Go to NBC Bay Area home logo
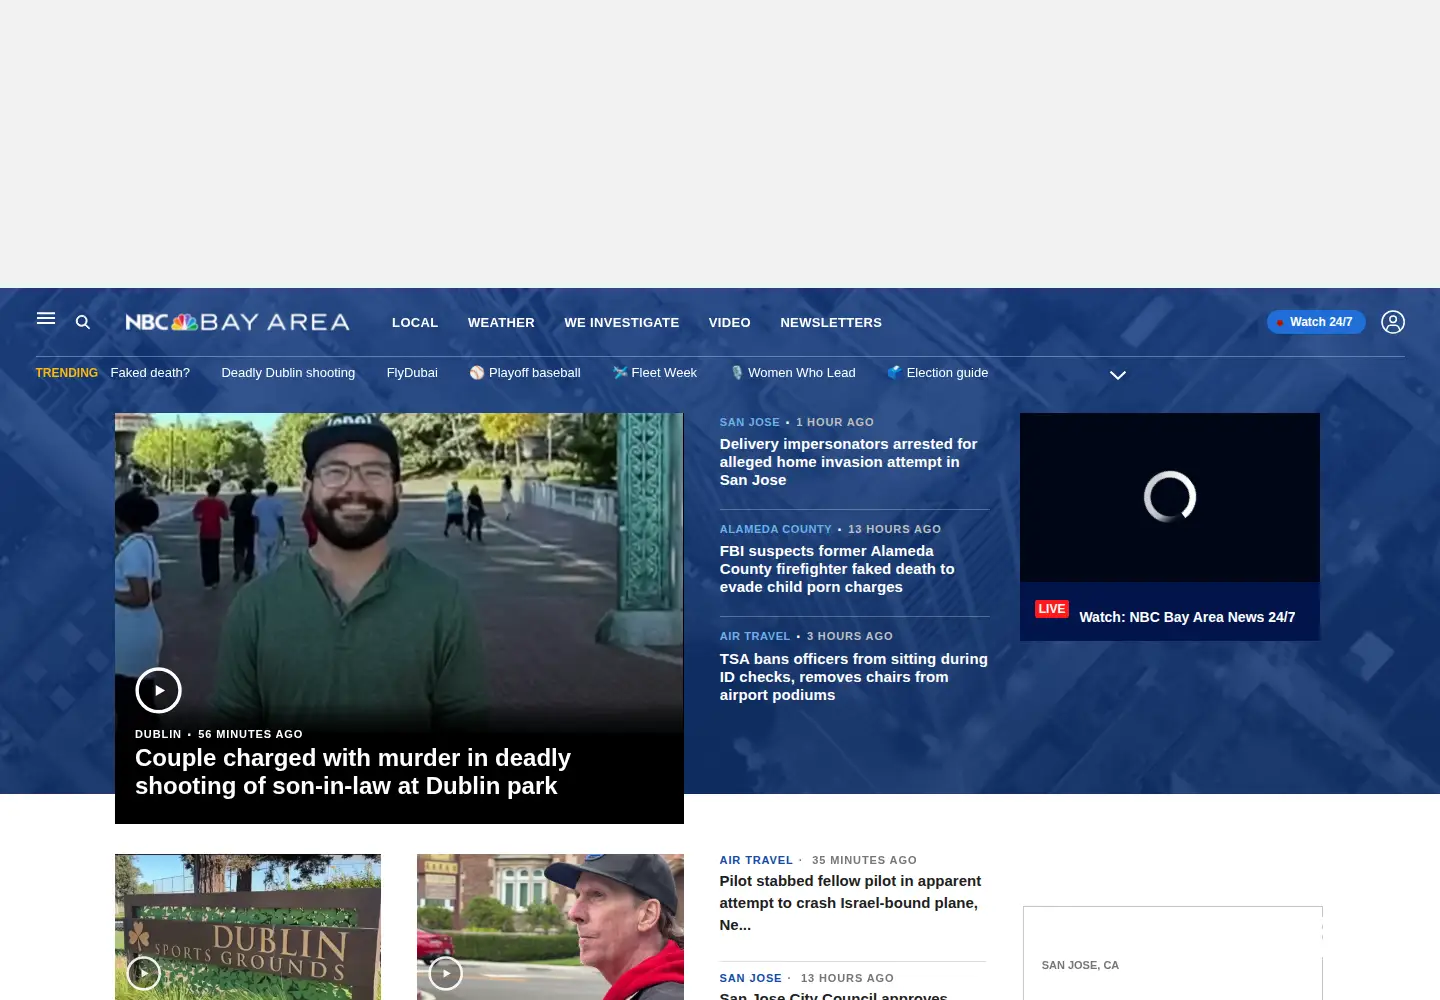This screenshot has width=1440, height=1000. click(x=237, y=322)
